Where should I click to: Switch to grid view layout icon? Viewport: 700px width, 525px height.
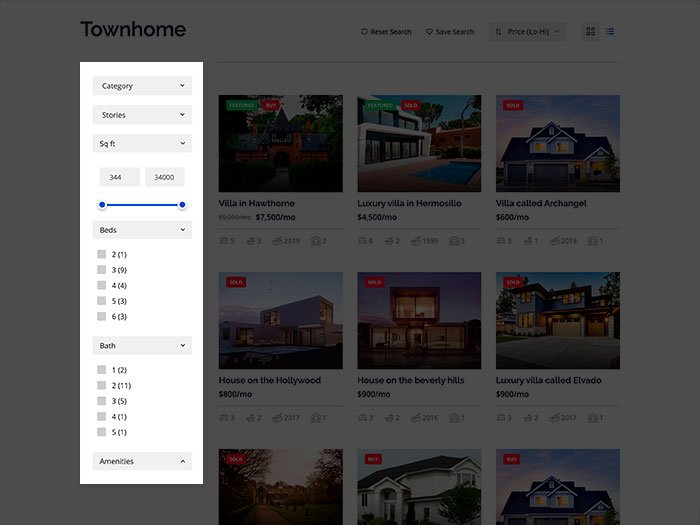[590, 32]
